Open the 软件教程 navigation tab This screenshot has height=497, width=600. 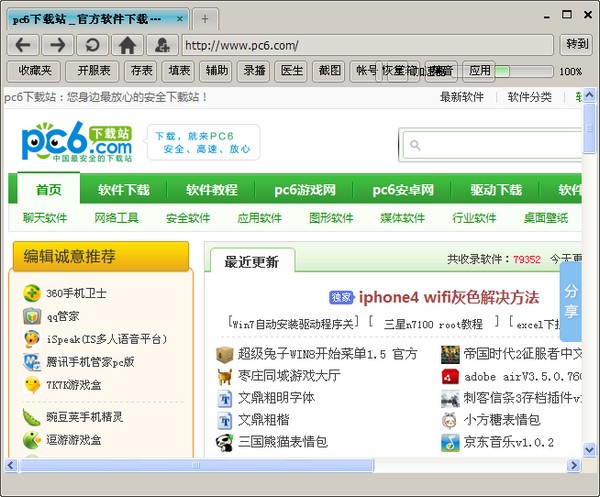point(212,190)
